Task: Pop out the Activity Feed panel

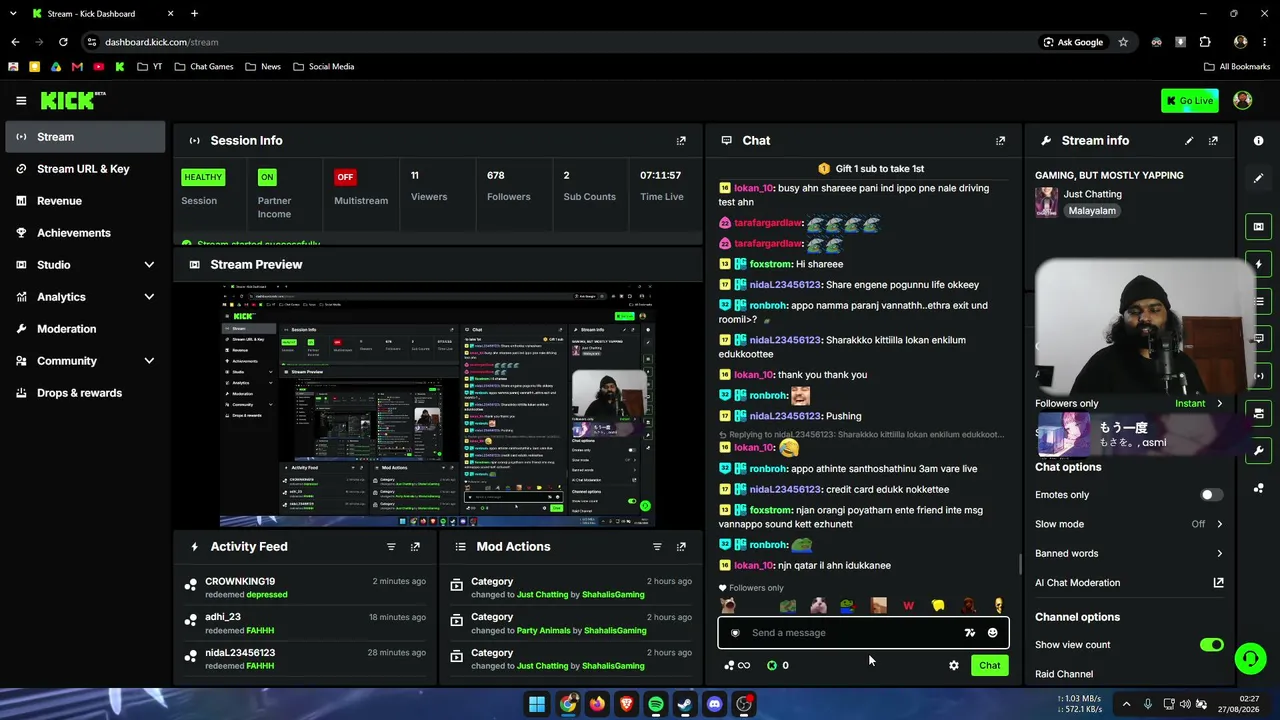Action: [415, 547]
